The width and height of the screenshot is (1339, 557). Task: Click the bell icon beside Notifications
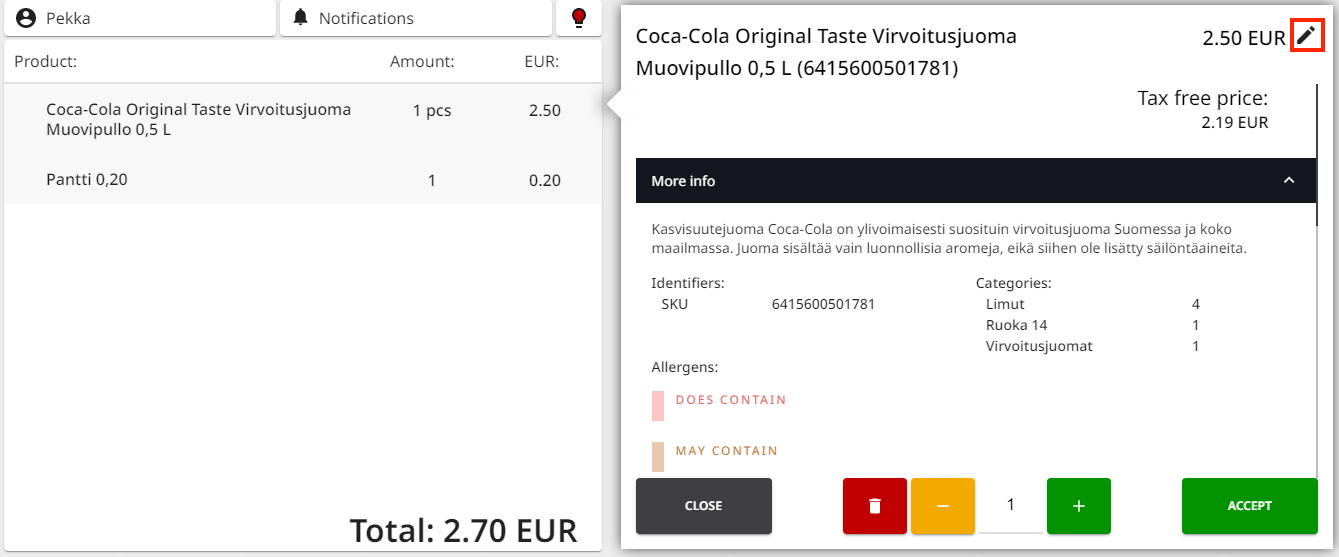tap(300, 18)
